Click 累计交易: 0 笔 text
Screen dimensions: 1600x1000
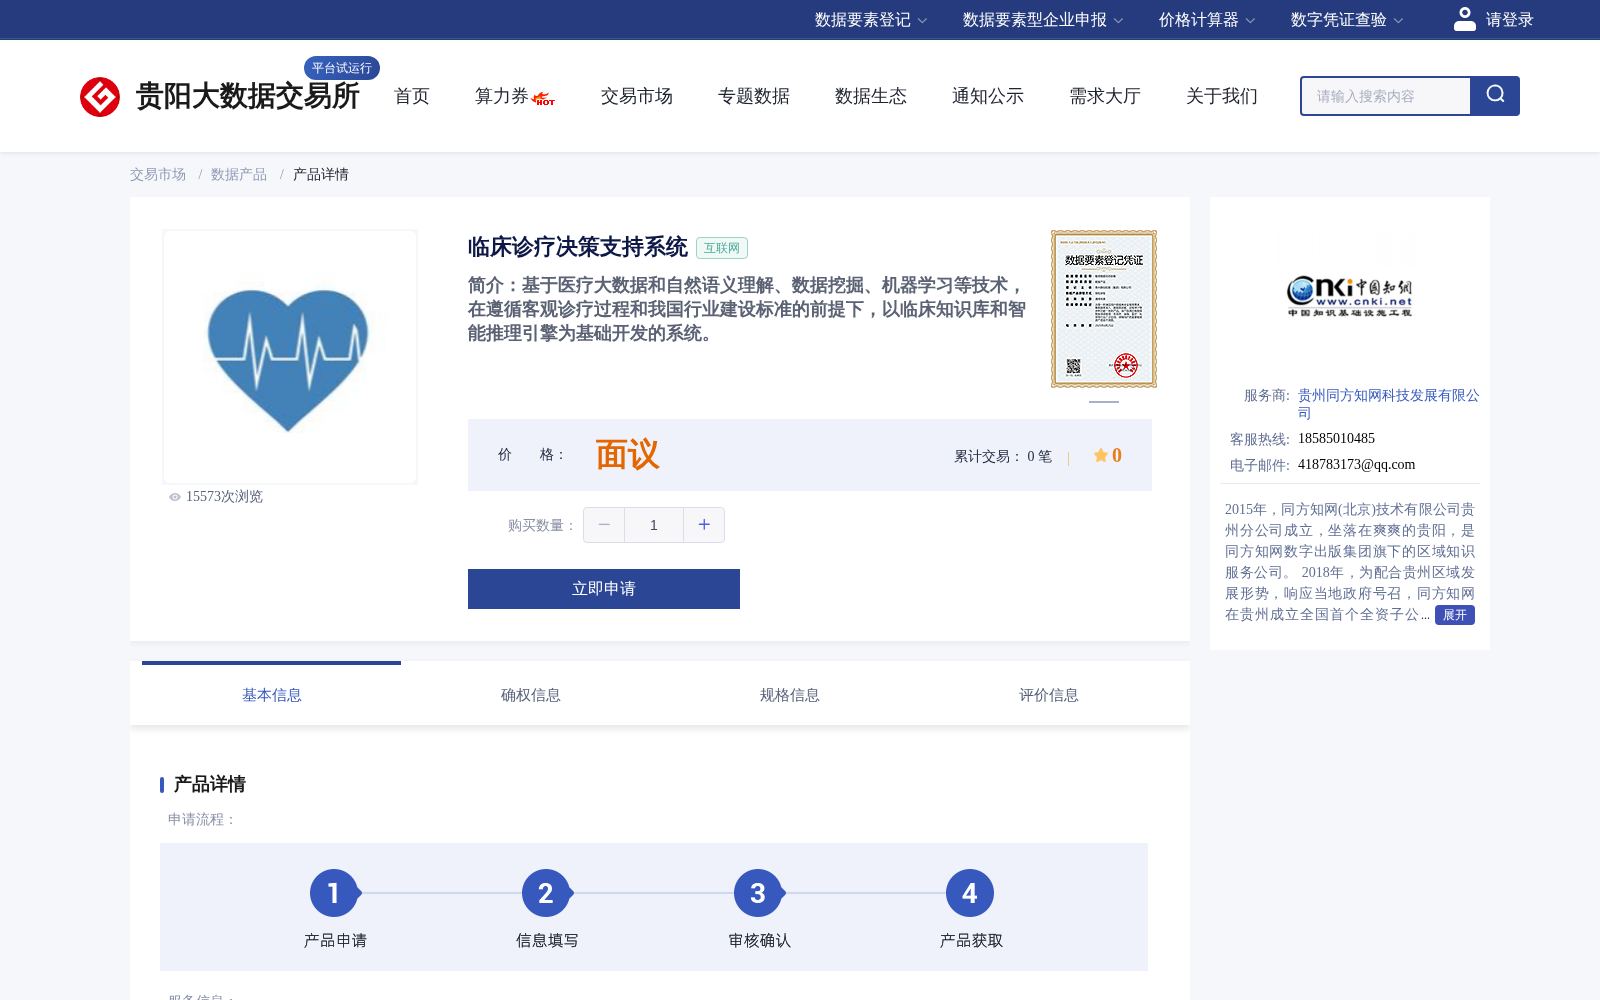1003,457
